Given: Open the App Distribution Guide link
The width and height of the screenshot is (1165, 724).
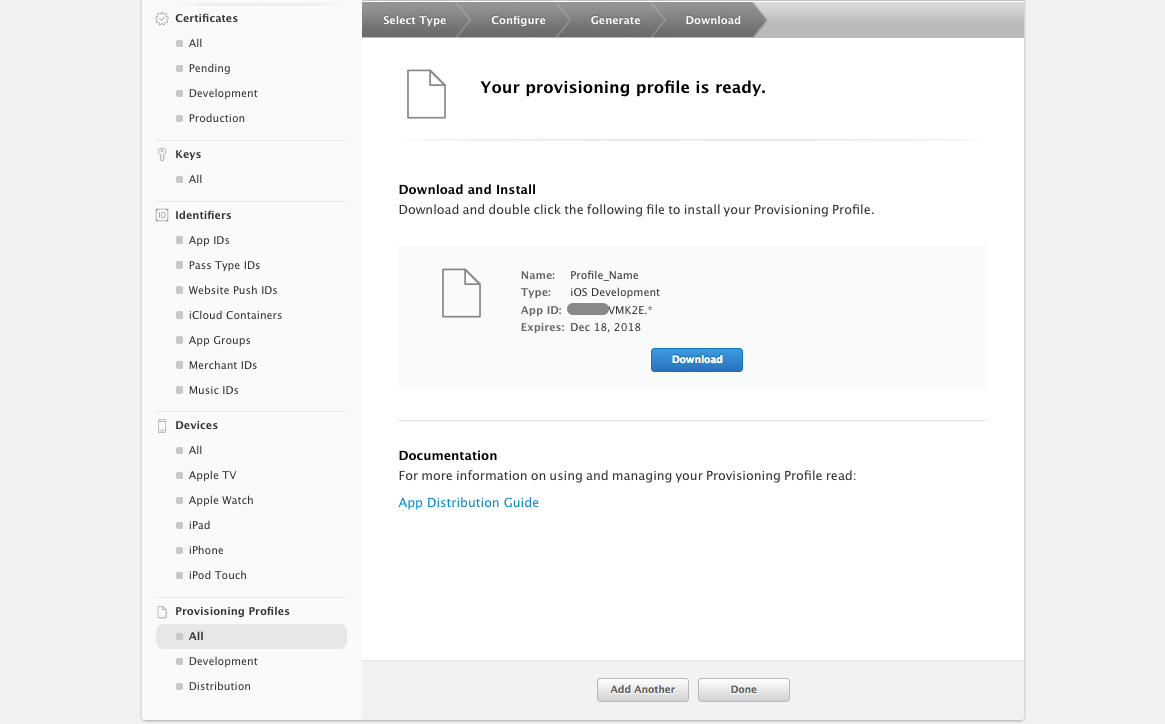Looking at the screenshot, I should pyautogui.click(x=468, y=503).
